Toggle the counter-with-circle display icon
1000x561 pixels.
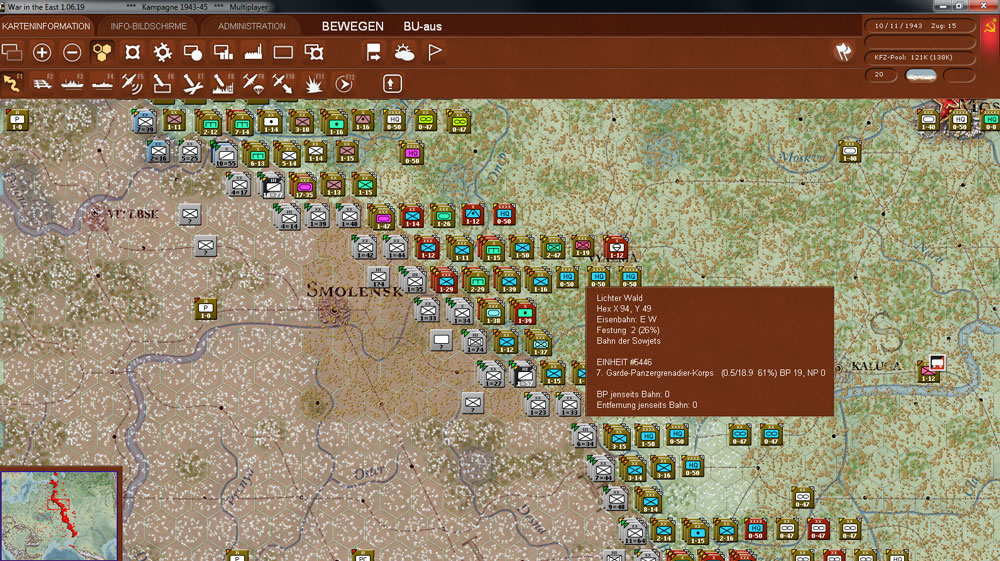coord(193,52)
